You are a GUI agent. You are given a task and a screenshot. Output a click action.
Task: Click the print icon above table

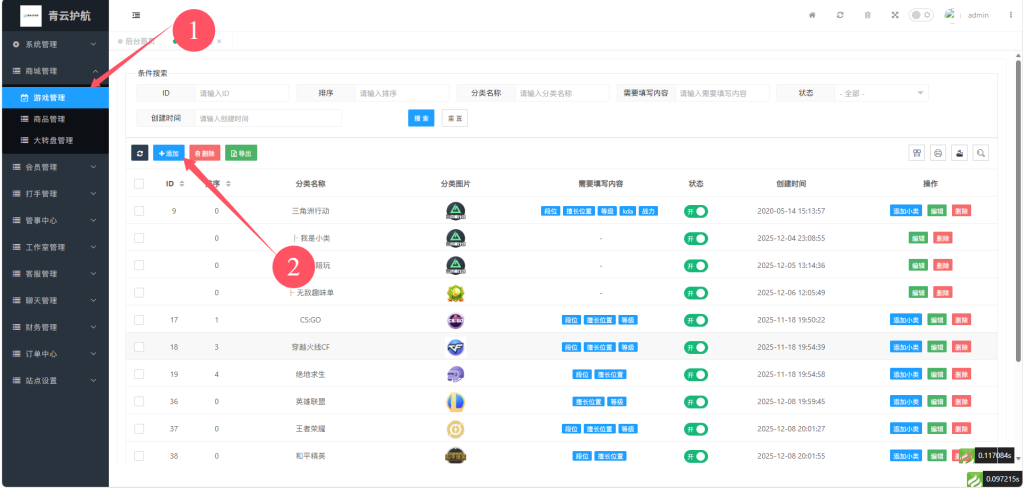pos(938,153)
